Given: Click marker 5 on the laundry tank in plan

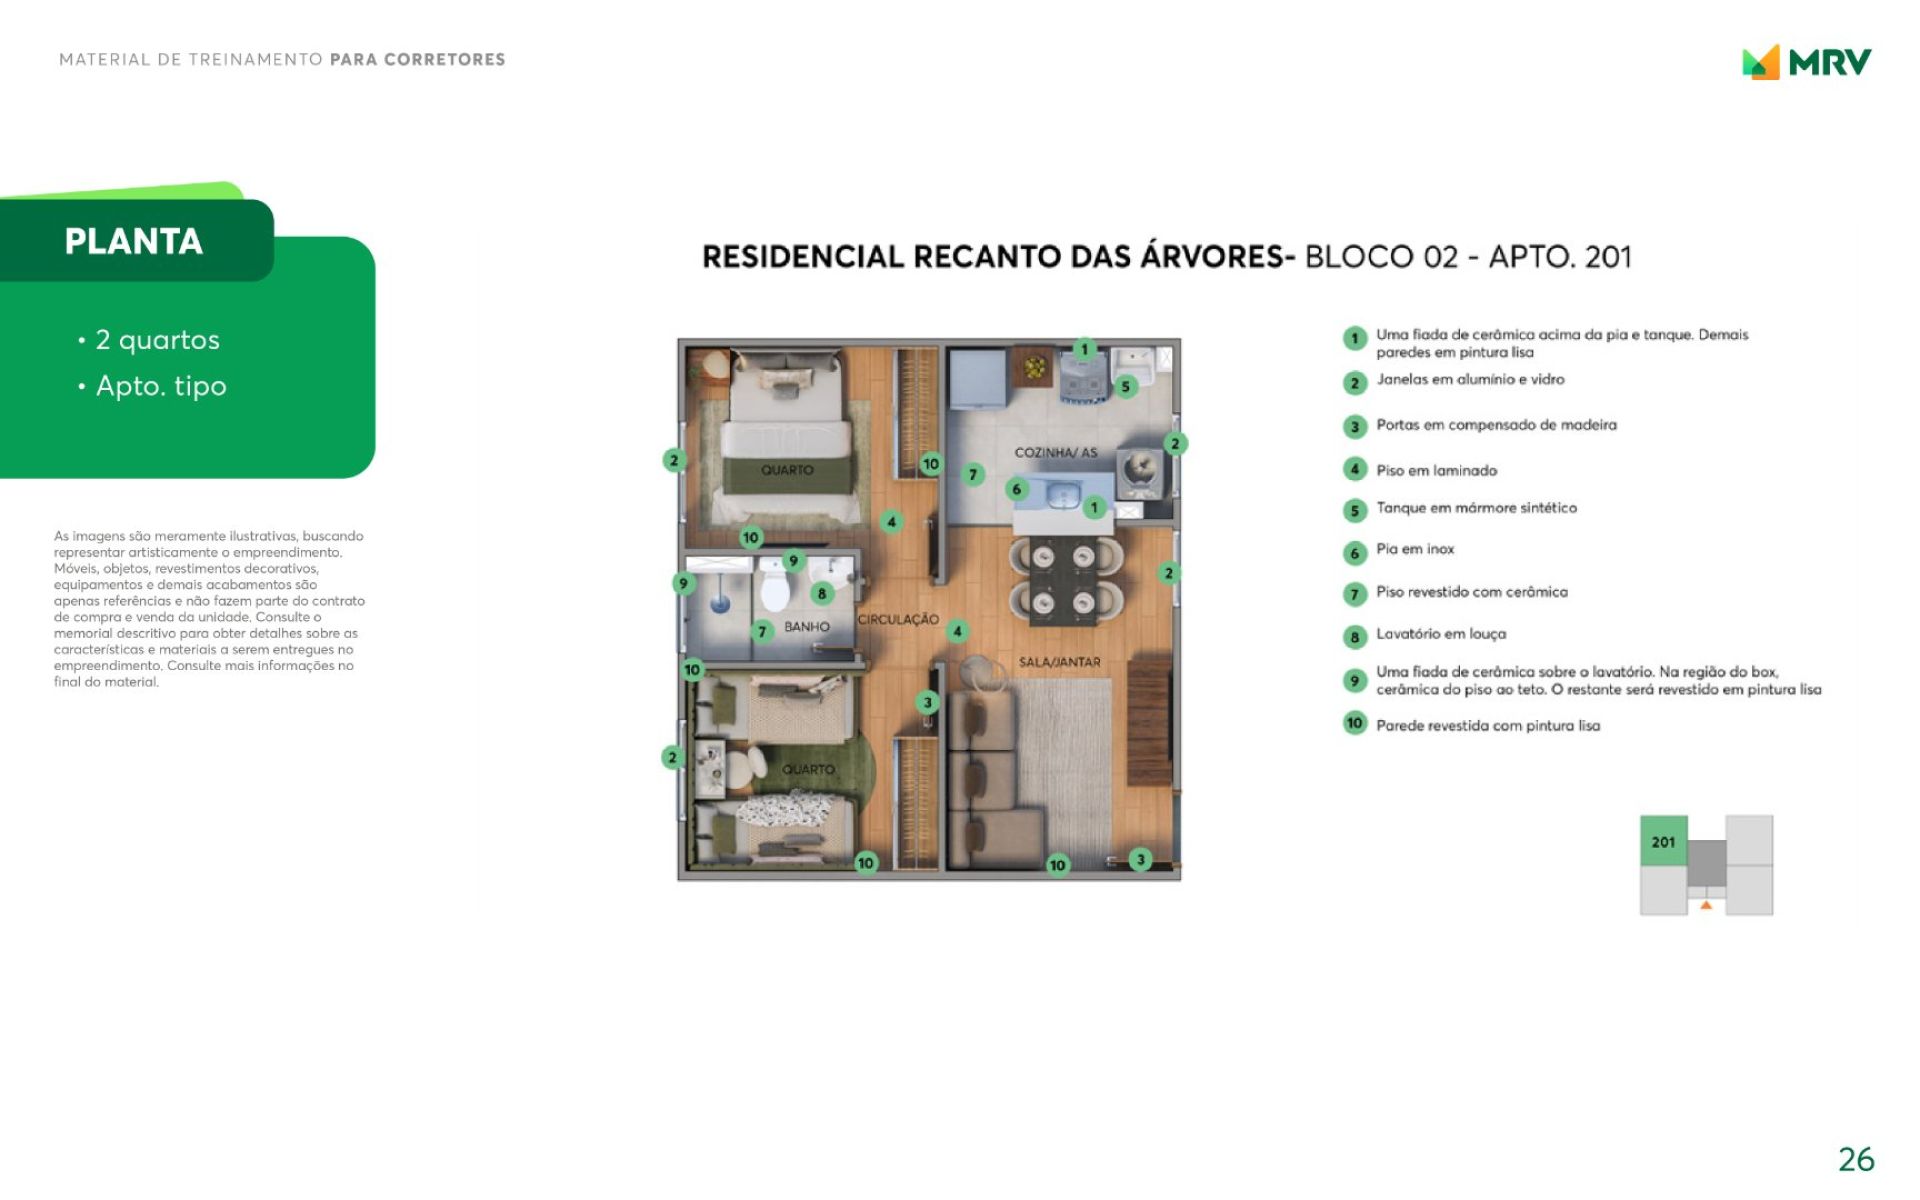Looking at the screenshot, I should coord(1125,386).
